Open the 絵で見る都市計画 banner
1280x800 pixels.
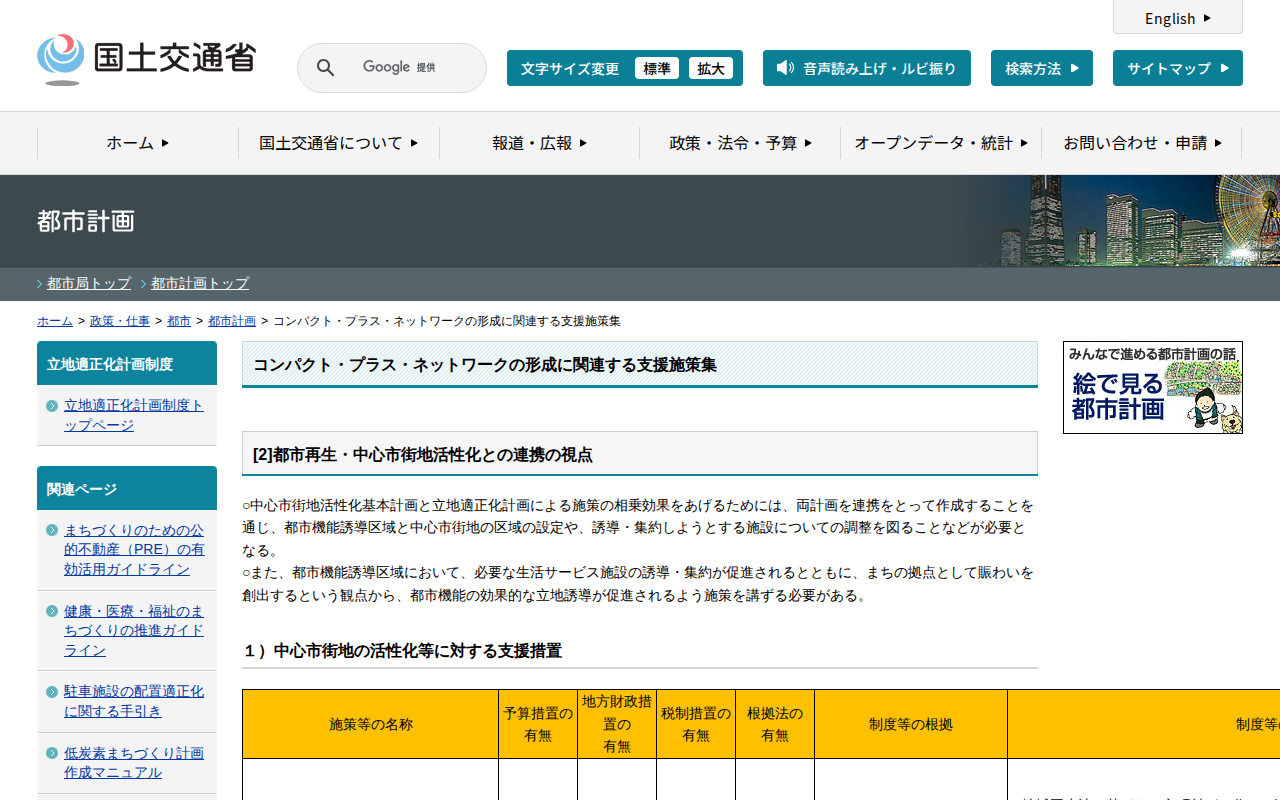[1152, 387]
